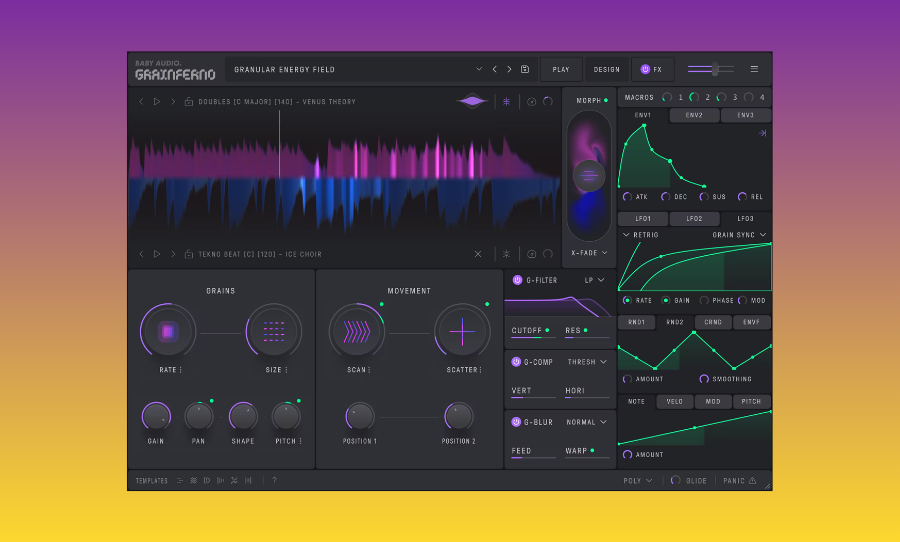
Task: Select the LFO2 tab
Action: pos(694,218)
